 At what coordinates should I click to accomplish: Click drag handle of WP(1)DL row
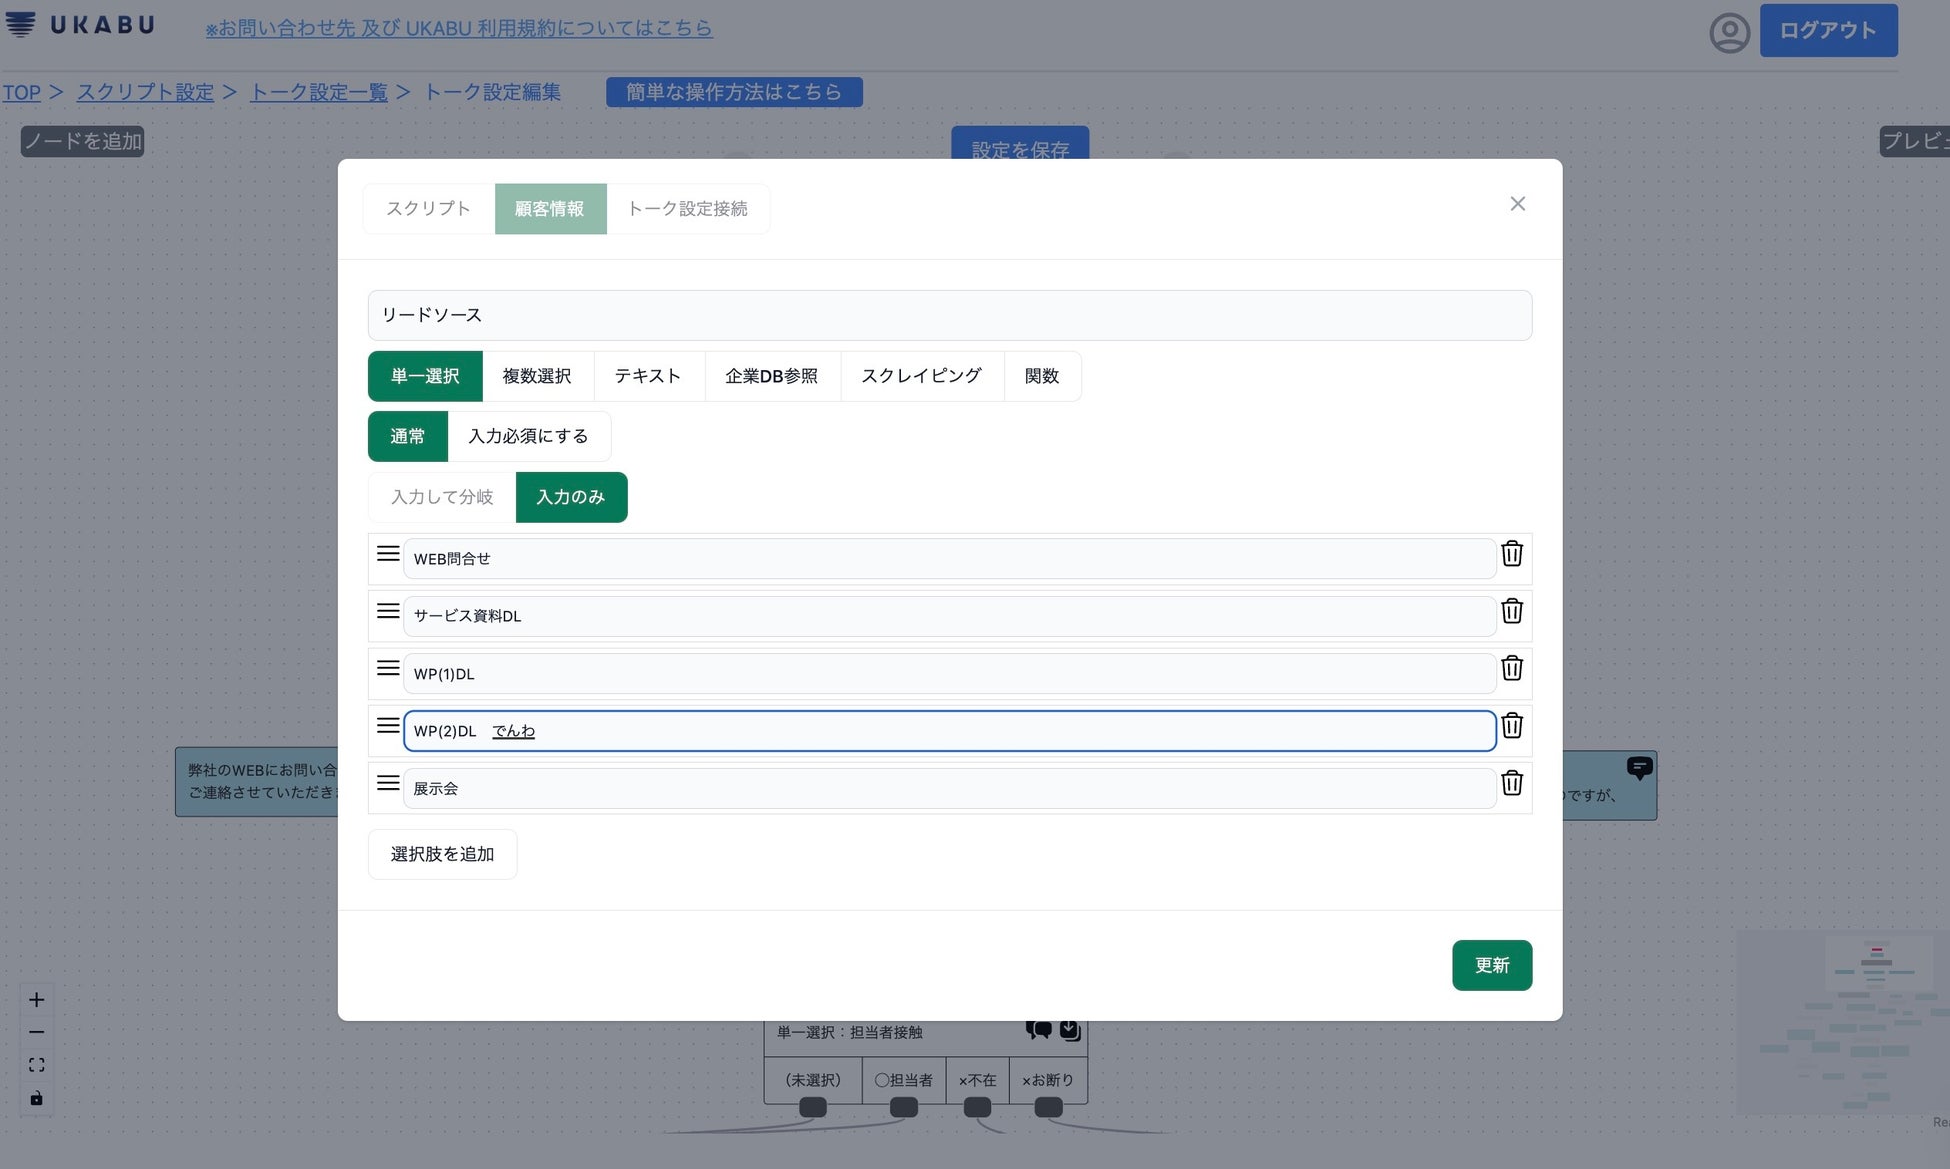tap(388, 668)
